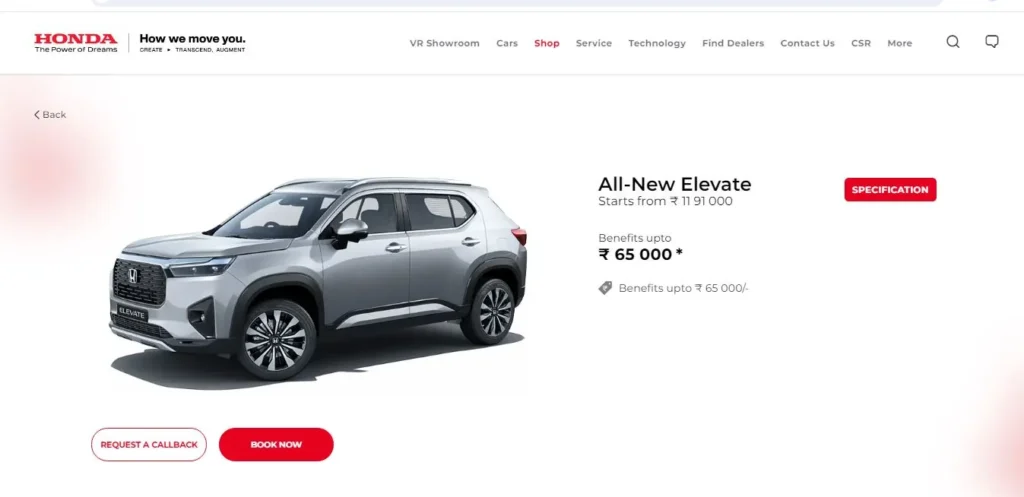Click the silver Elevate car image
The width and height of the screenshot is (1024, 497).
318,279
